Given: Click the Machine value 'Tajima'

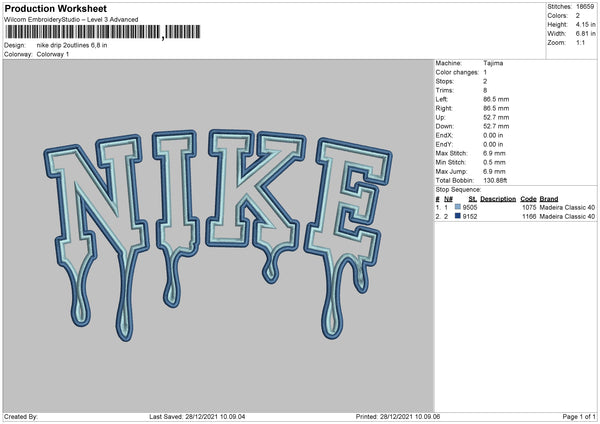Looking at the screenshot, I should pyautogui.click(x=493, y=63).
